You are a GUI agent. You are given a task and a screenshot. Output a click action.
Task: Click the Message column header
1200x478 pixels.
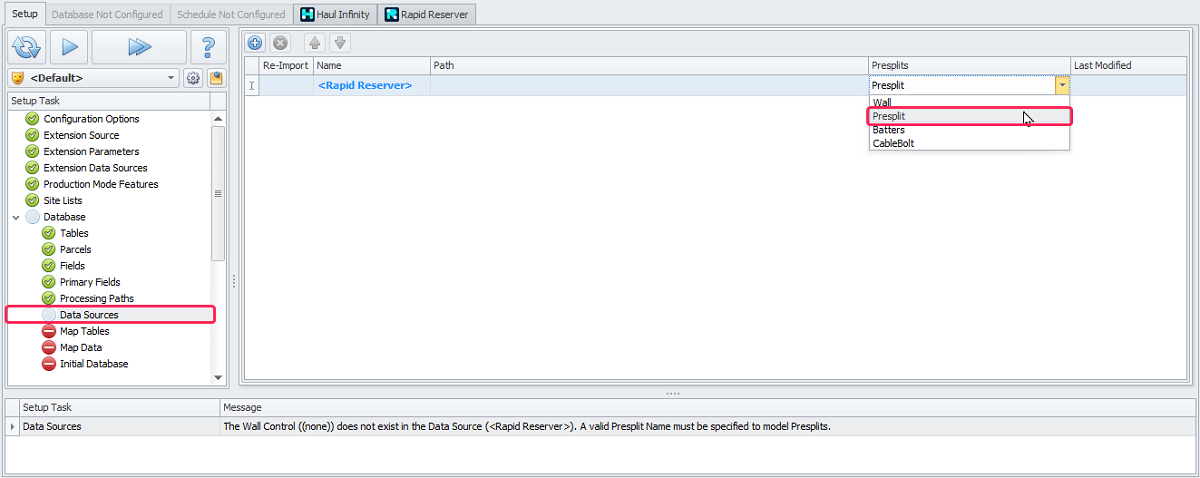pyautogui.click(x=707, y=408)
